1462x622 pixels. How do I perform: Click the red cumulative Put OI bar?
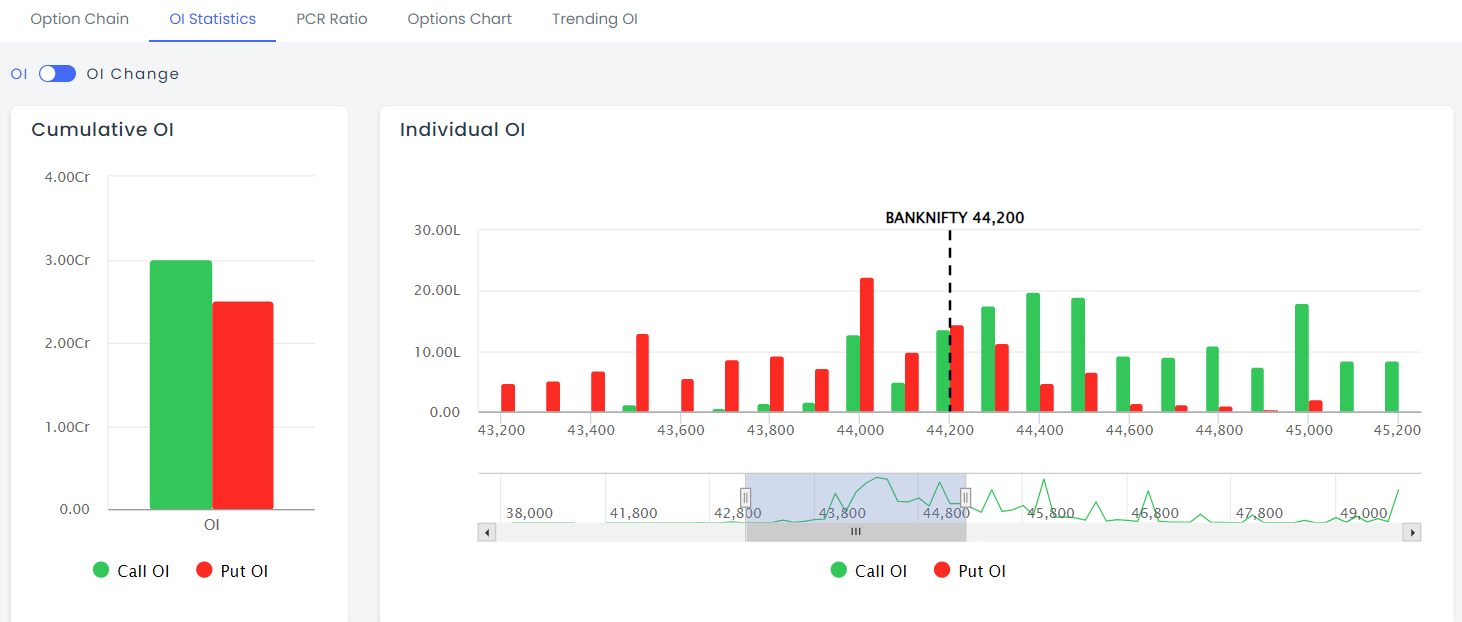tap(243, 406)
